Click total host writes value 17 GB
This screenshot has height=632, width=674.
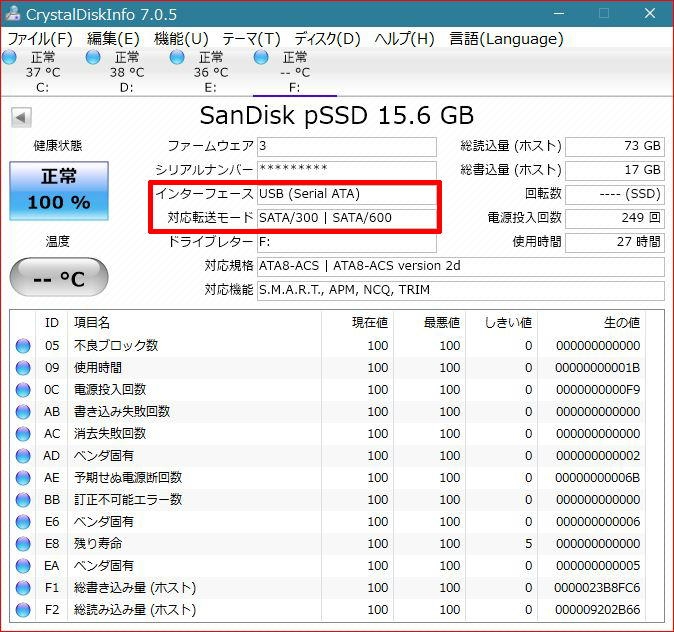tap(615, 171)
